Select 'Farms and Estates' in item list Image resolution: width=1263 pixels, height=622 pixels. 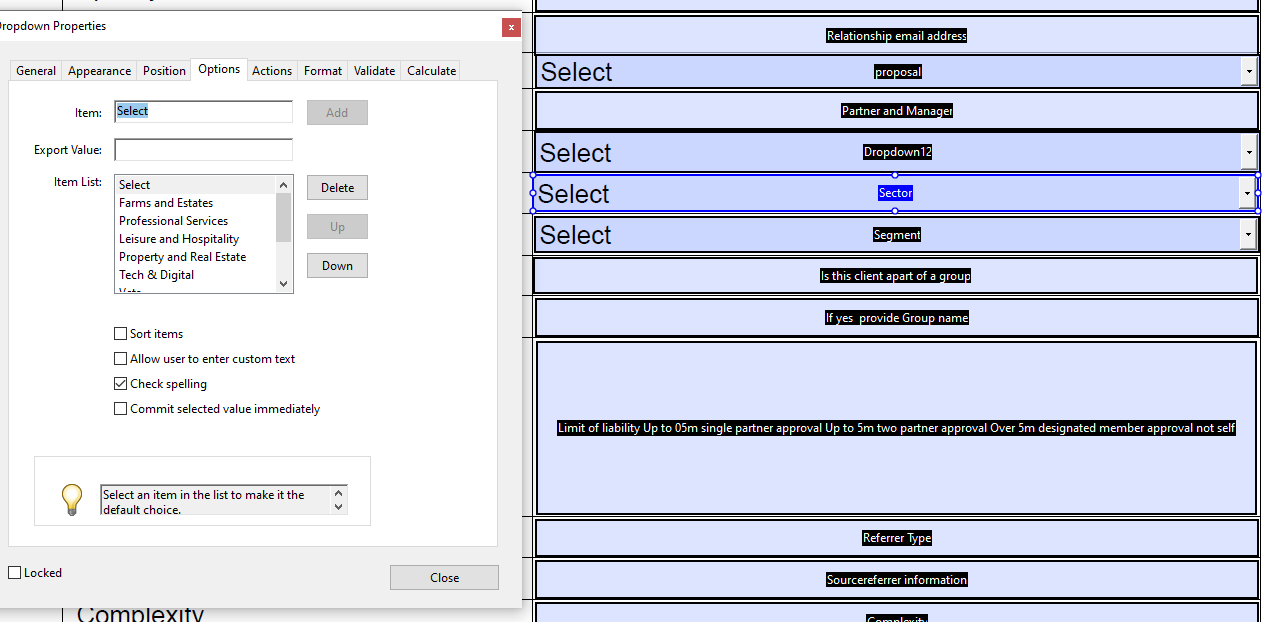point(166,202)
